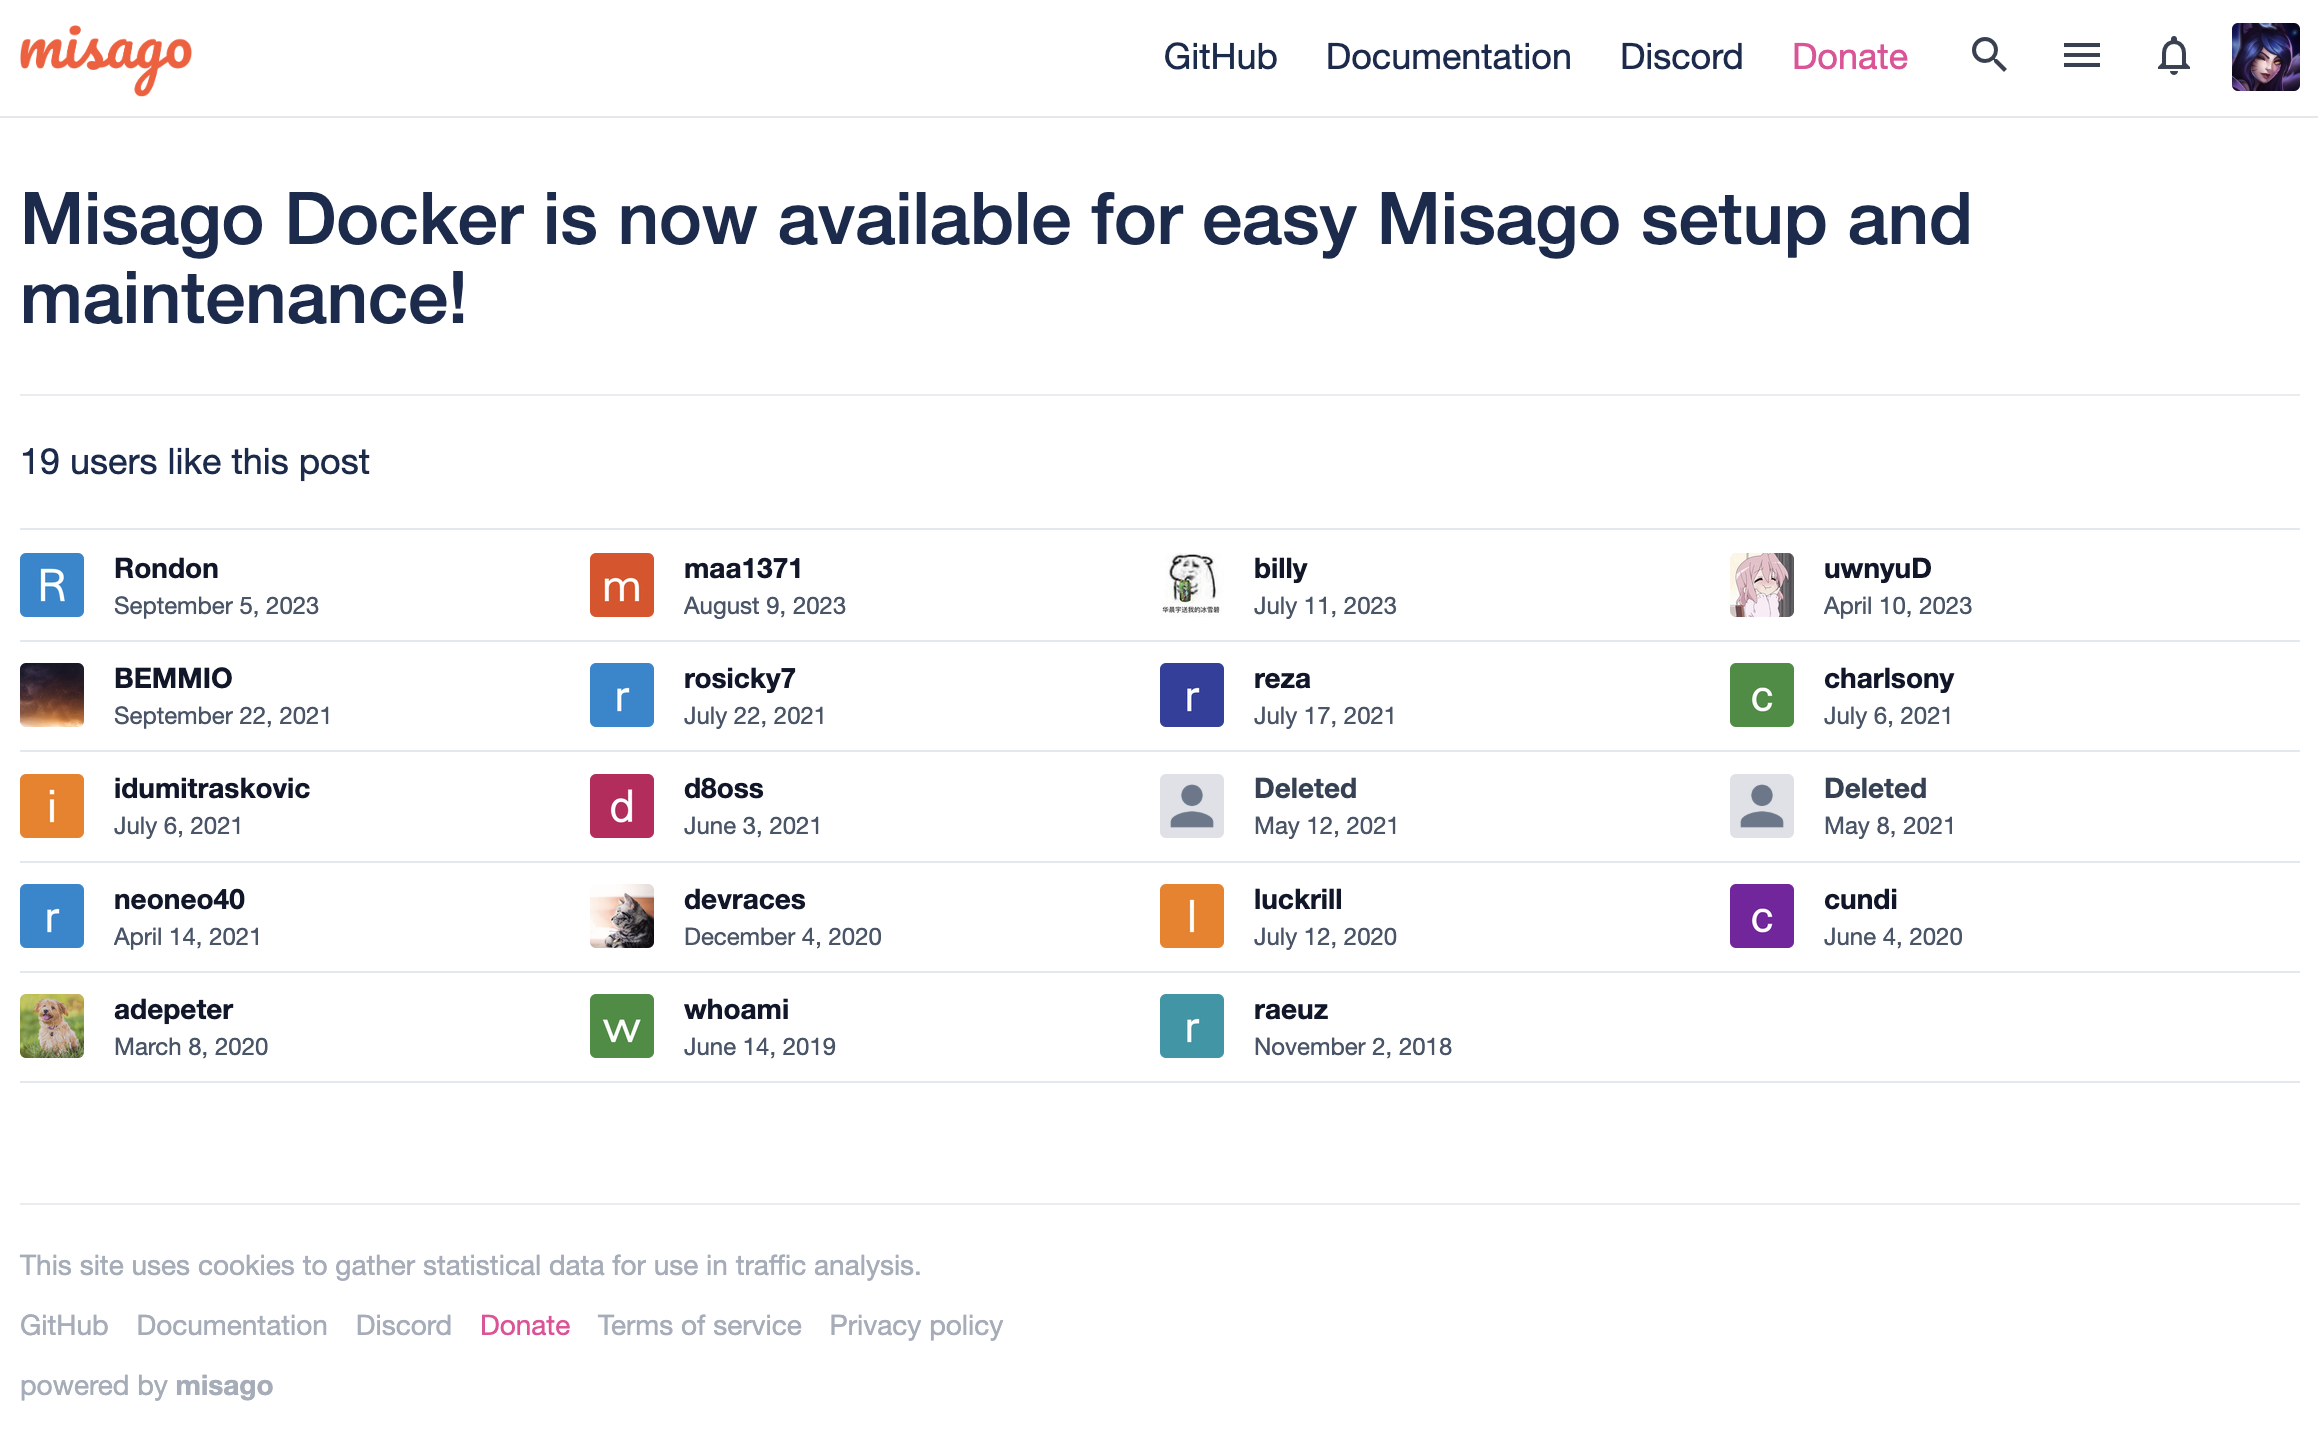
Task: Open the hamburger menu icon
Action: coord(2081,56)
